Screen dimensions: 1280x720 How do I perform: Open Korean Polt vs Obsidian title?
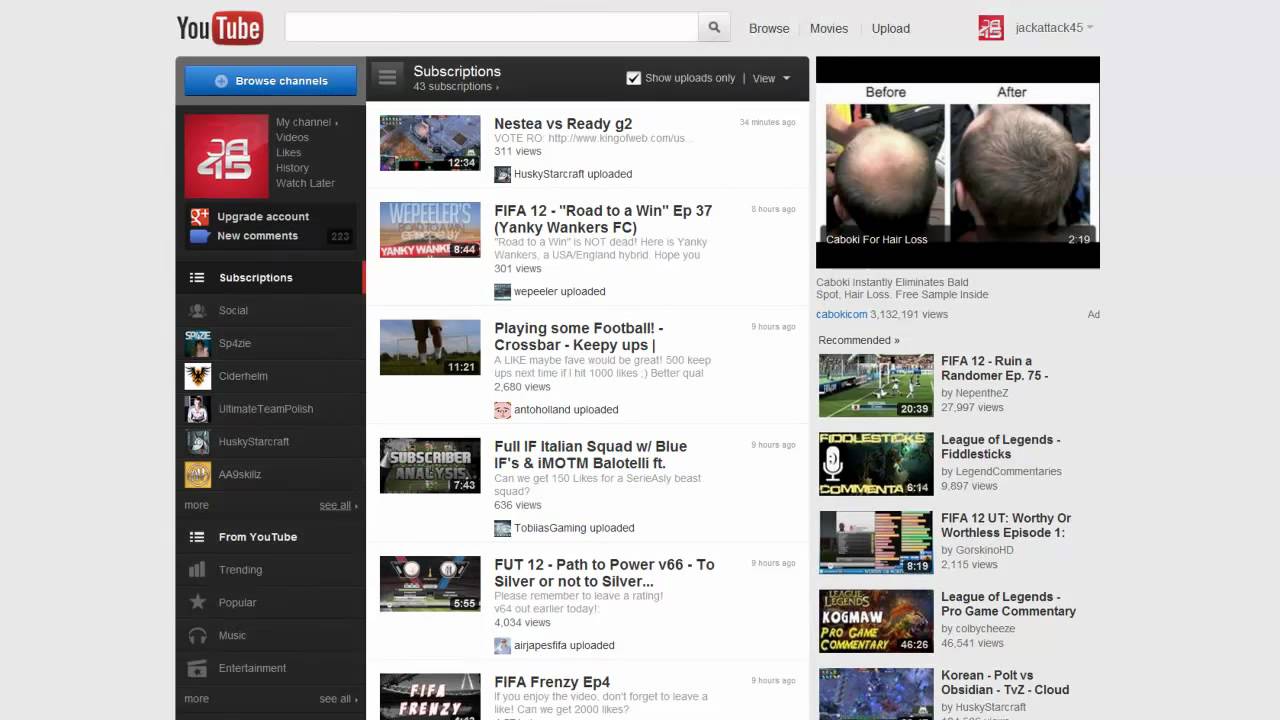tap(1005, 682)
